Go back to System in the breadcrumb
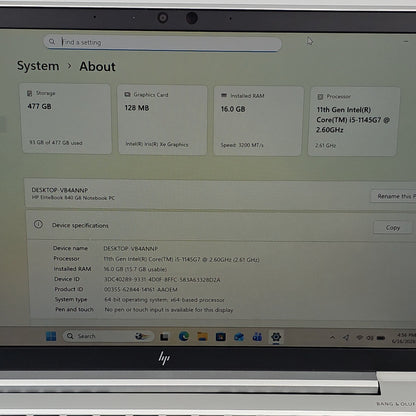The width and height of the screenshot is (416, 416). (38, 66)
